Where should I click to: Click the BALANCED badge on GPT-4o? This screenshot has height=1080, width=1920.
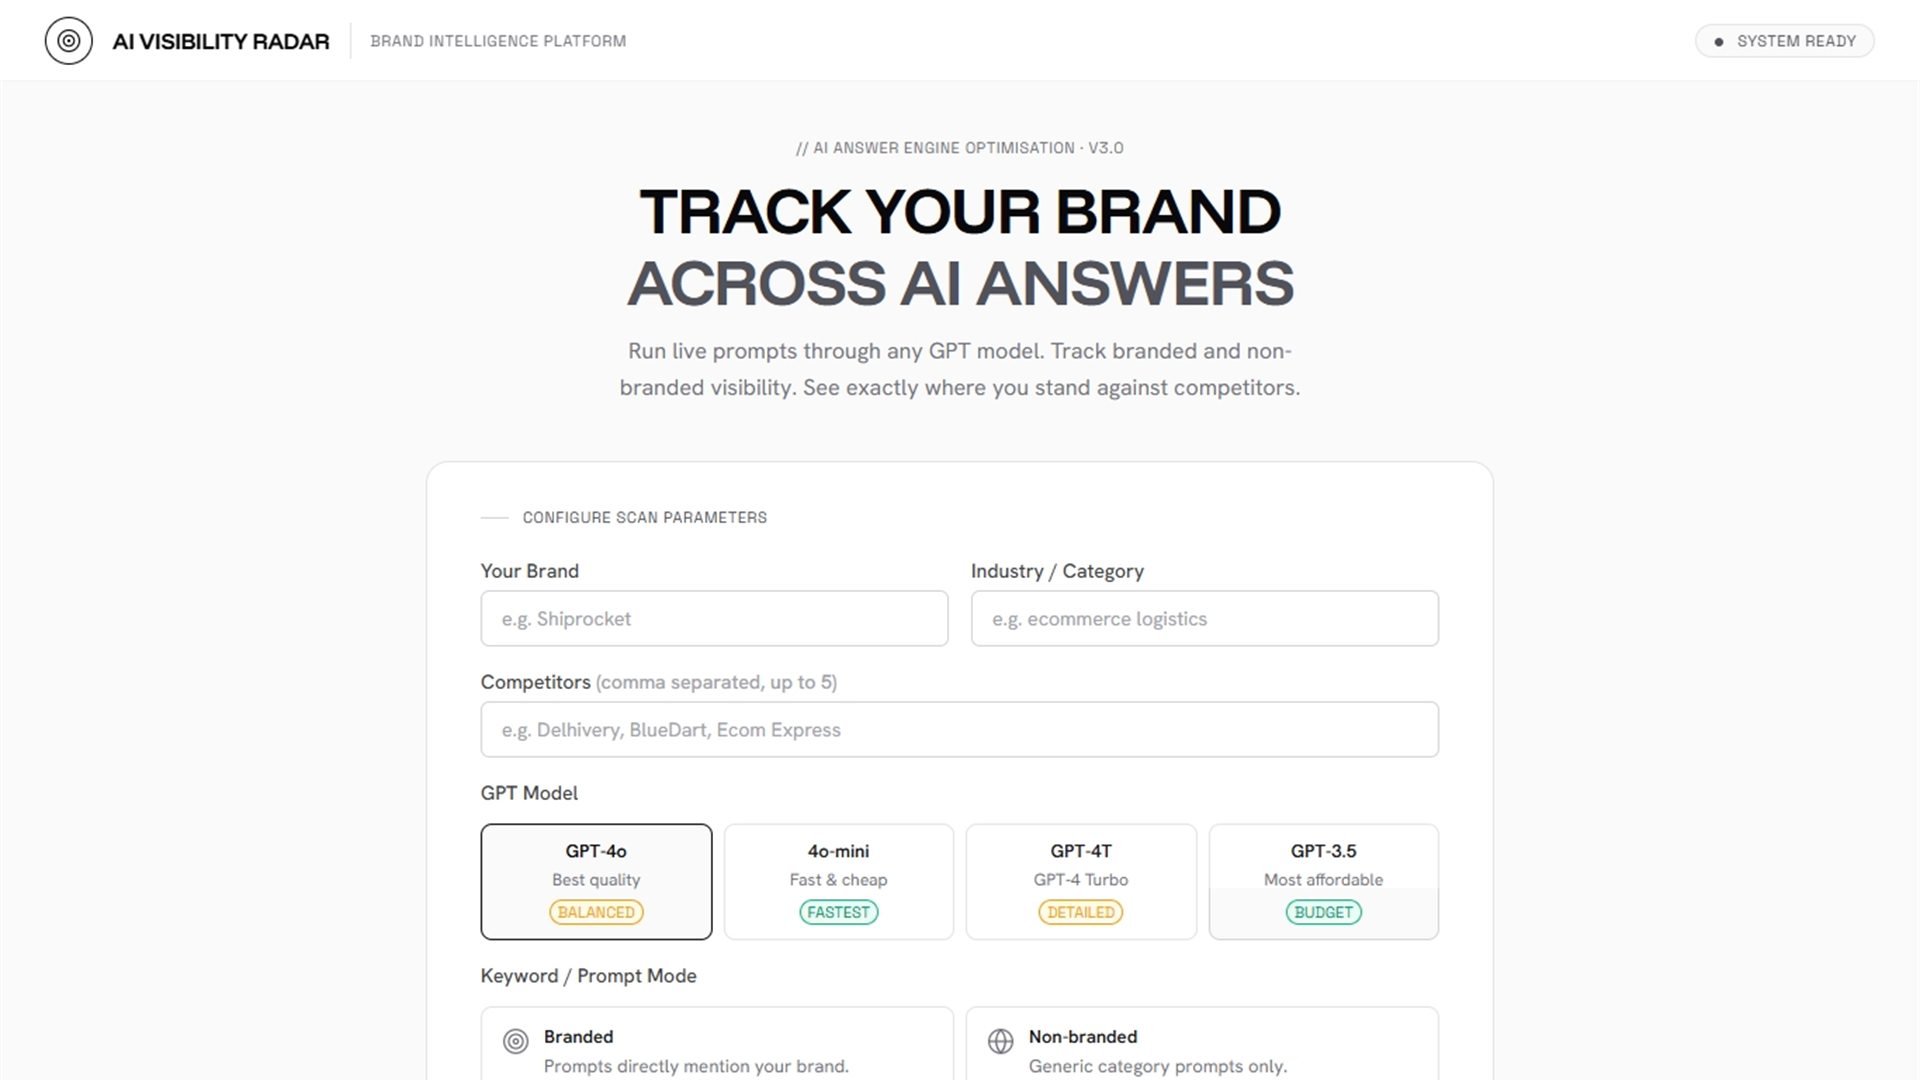point(596,912)
